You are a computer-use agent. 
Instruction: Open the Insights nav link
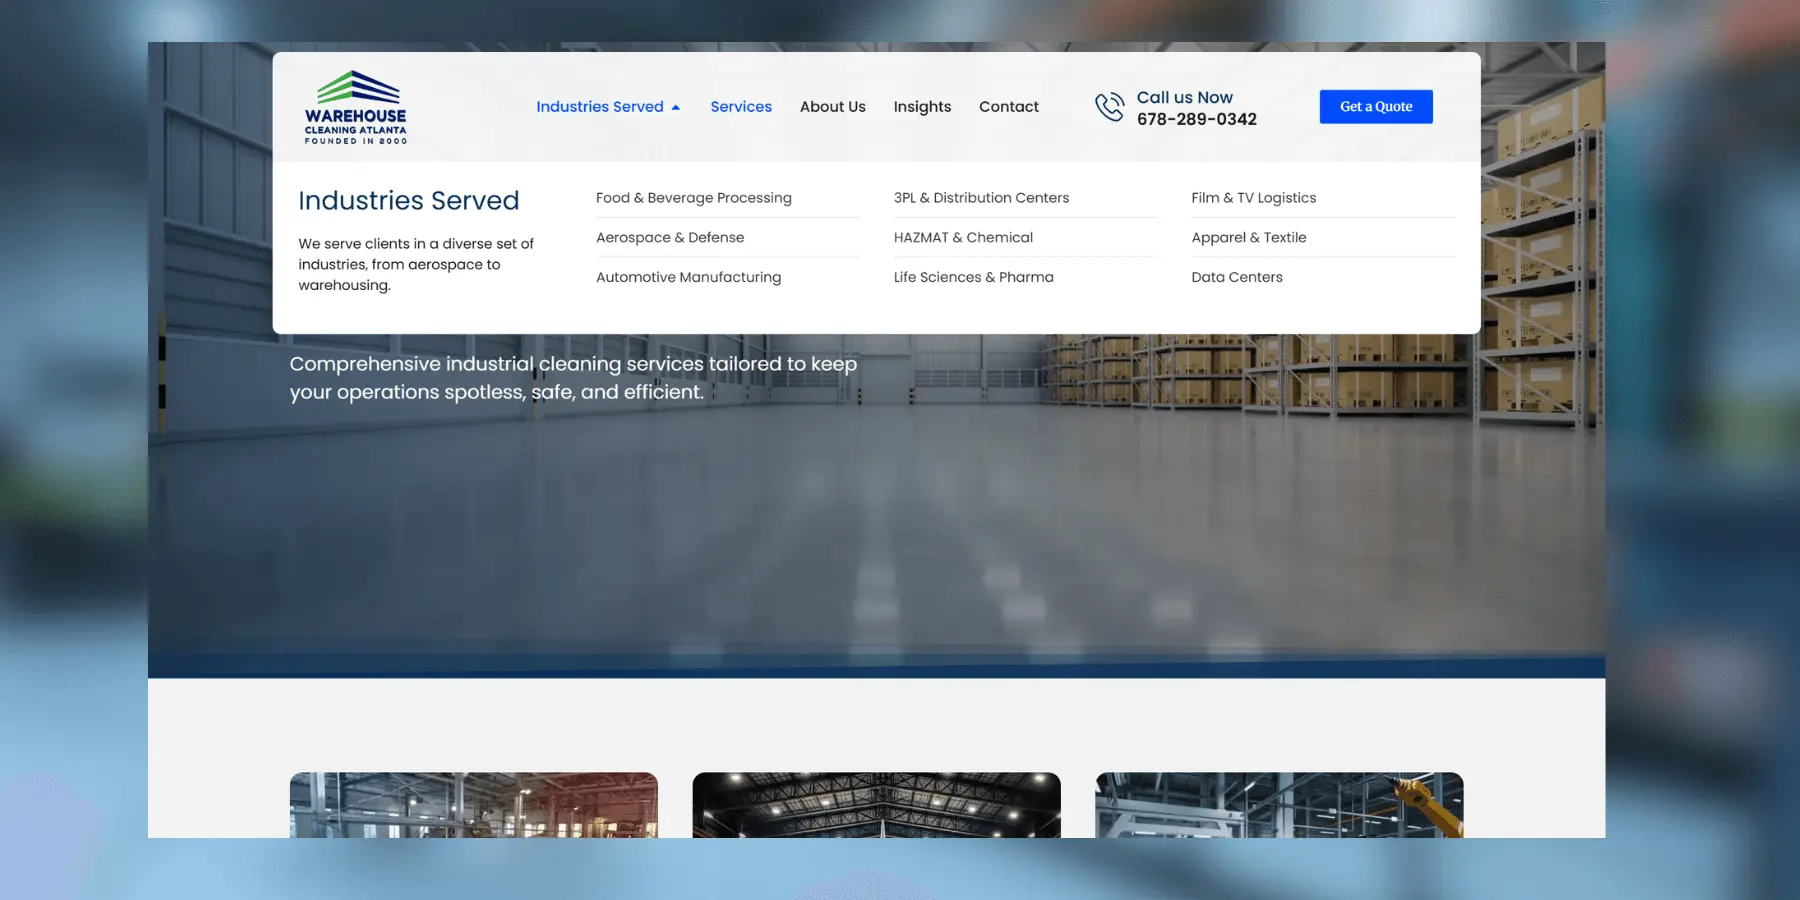coord(922,107)
